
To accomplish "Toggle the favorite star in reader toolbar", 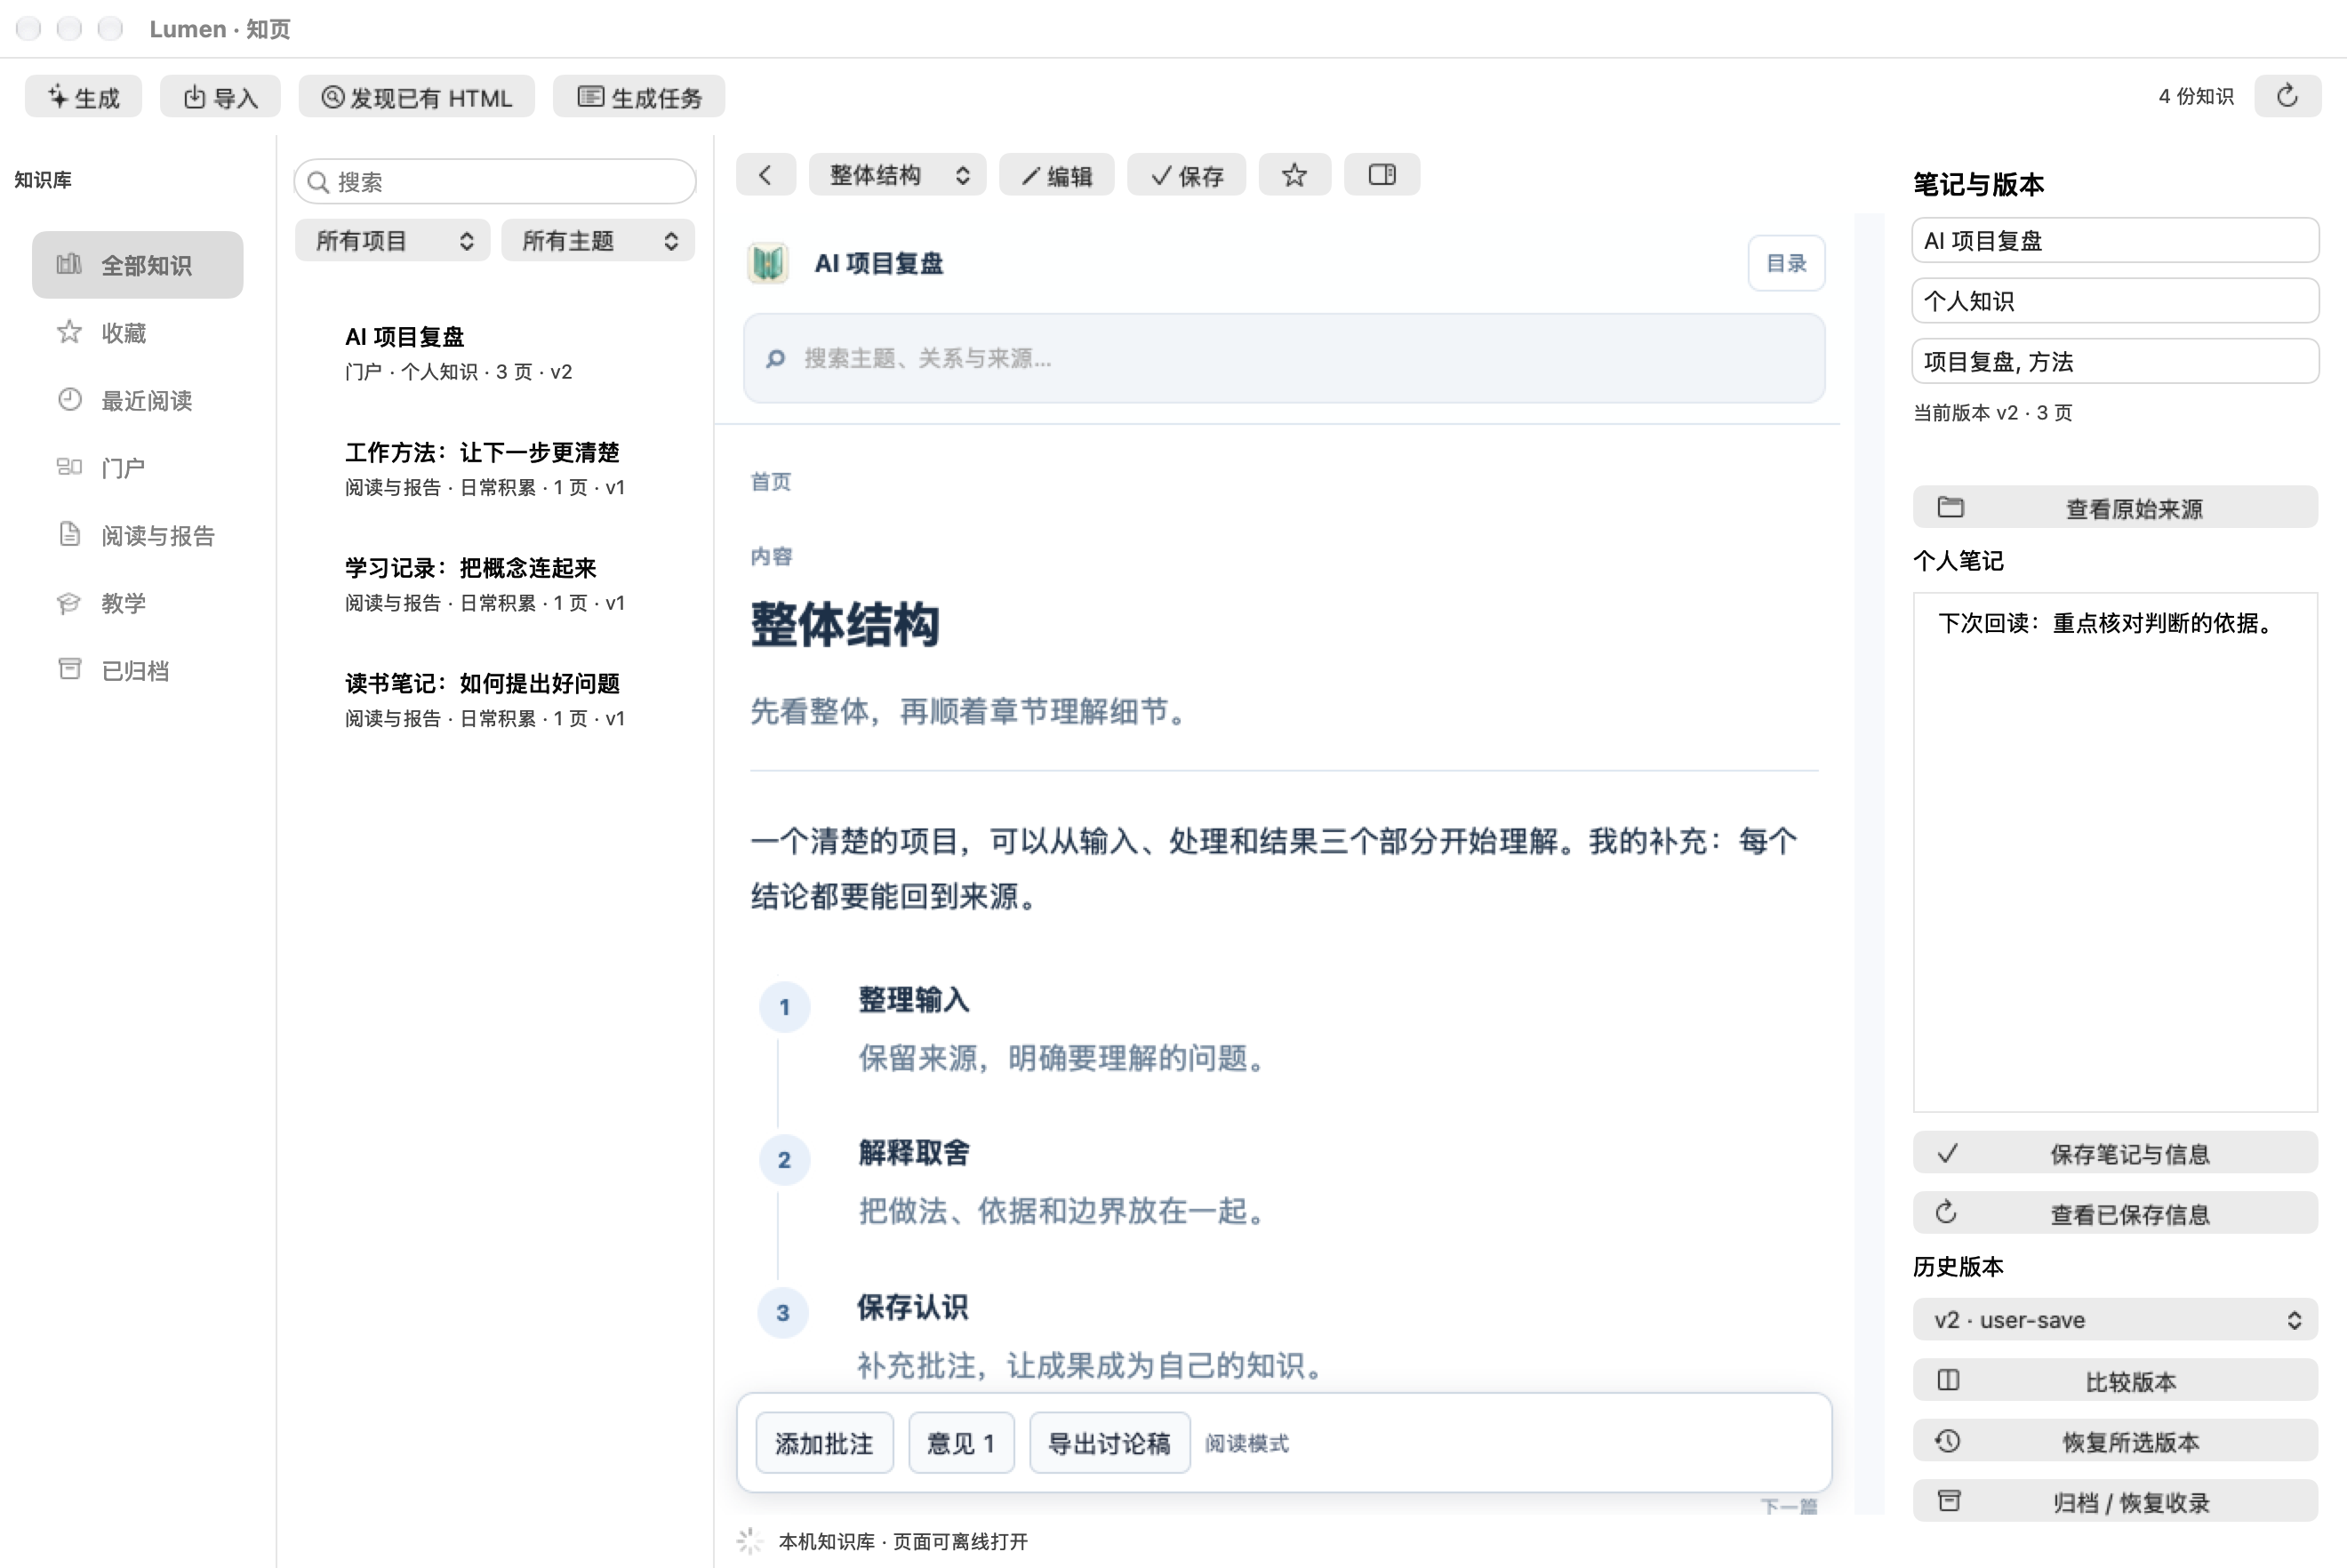I will pyautogui.click(x=1294, y=175).
